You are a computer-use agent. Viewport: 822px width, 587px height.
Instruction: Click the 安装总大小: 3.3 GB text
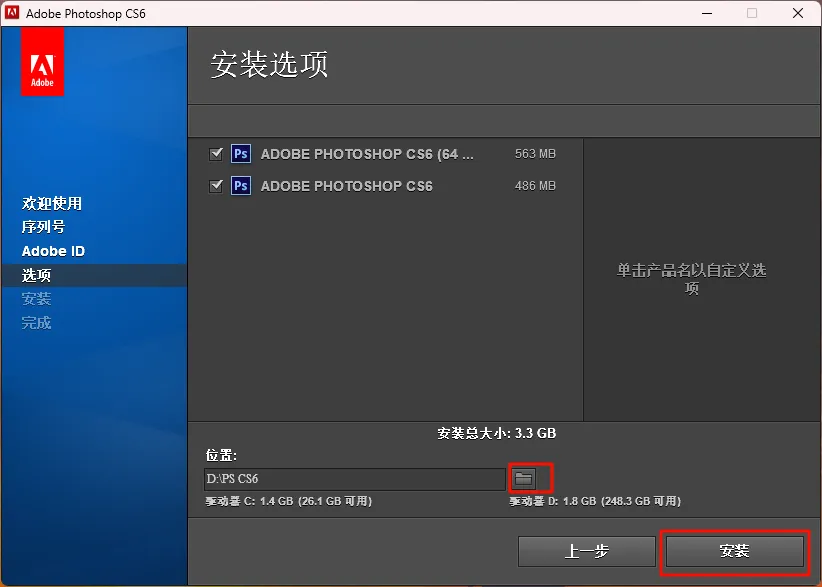tap(496, 433)
